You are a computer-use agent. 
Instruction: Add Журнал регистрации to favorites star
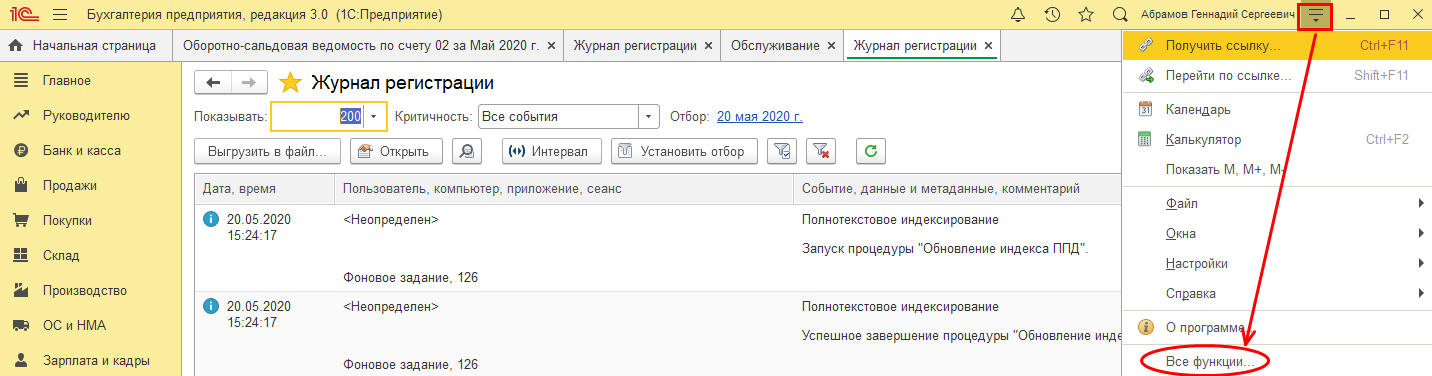pos(290,83)
